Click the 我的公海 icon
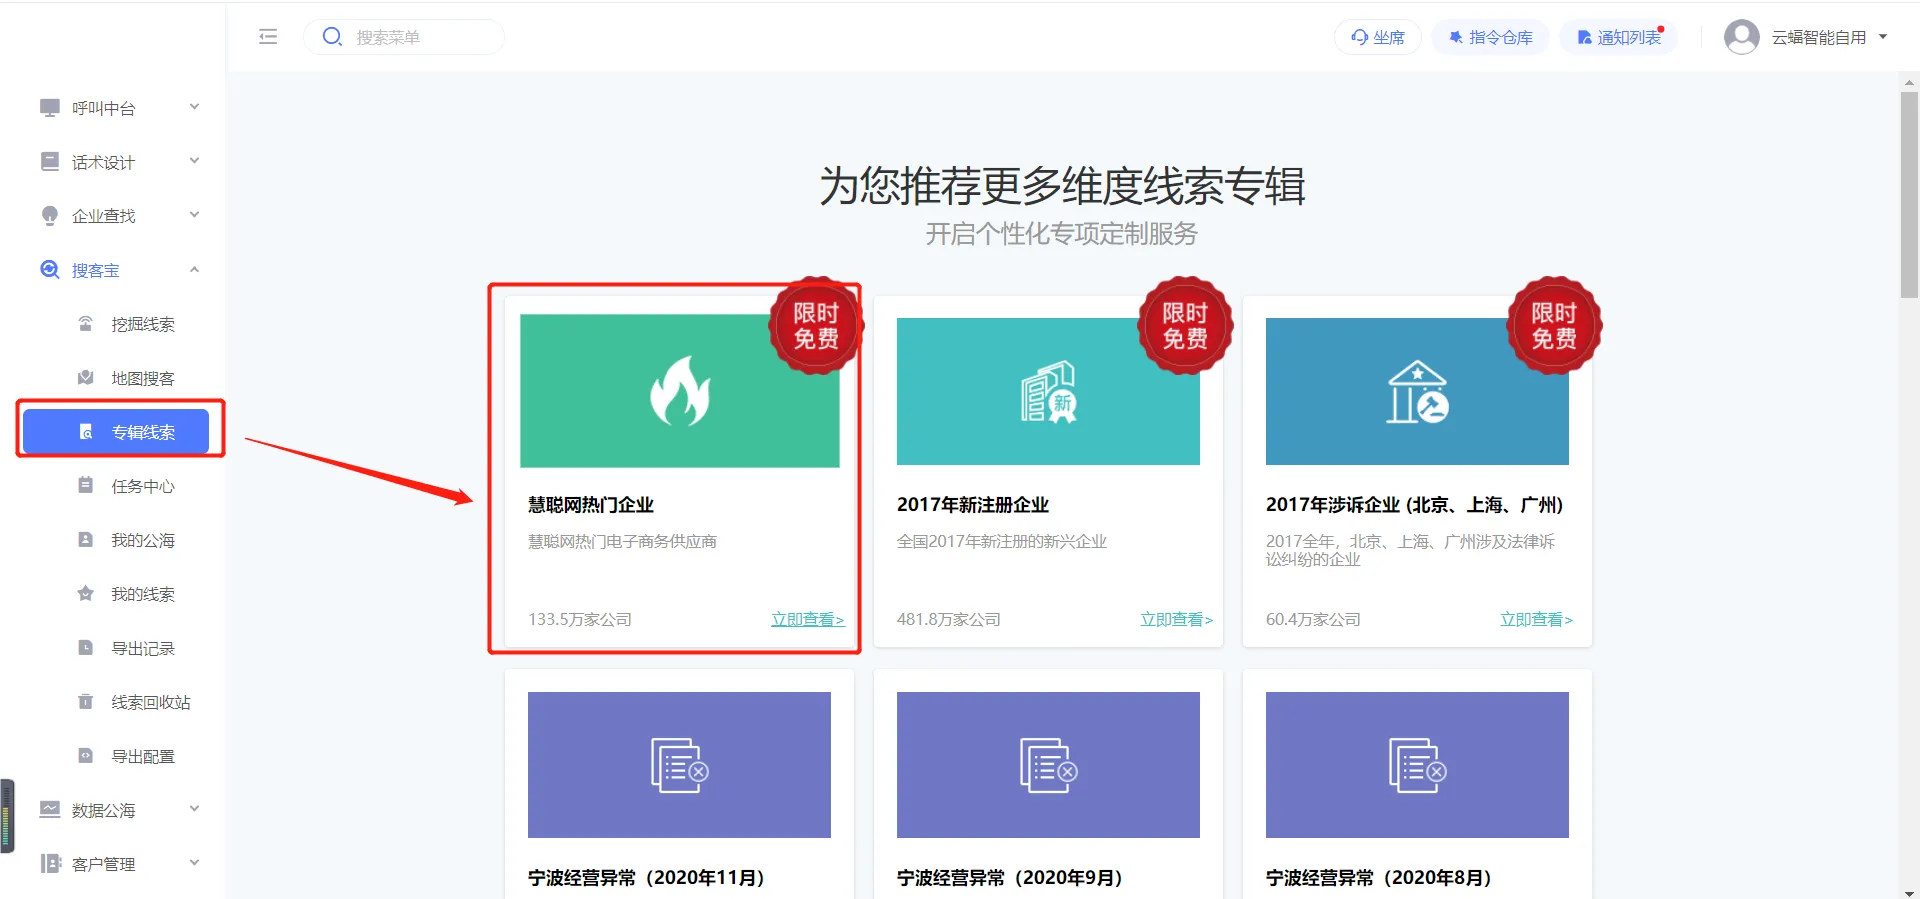 pyautogui.click(x=86, y=539)
